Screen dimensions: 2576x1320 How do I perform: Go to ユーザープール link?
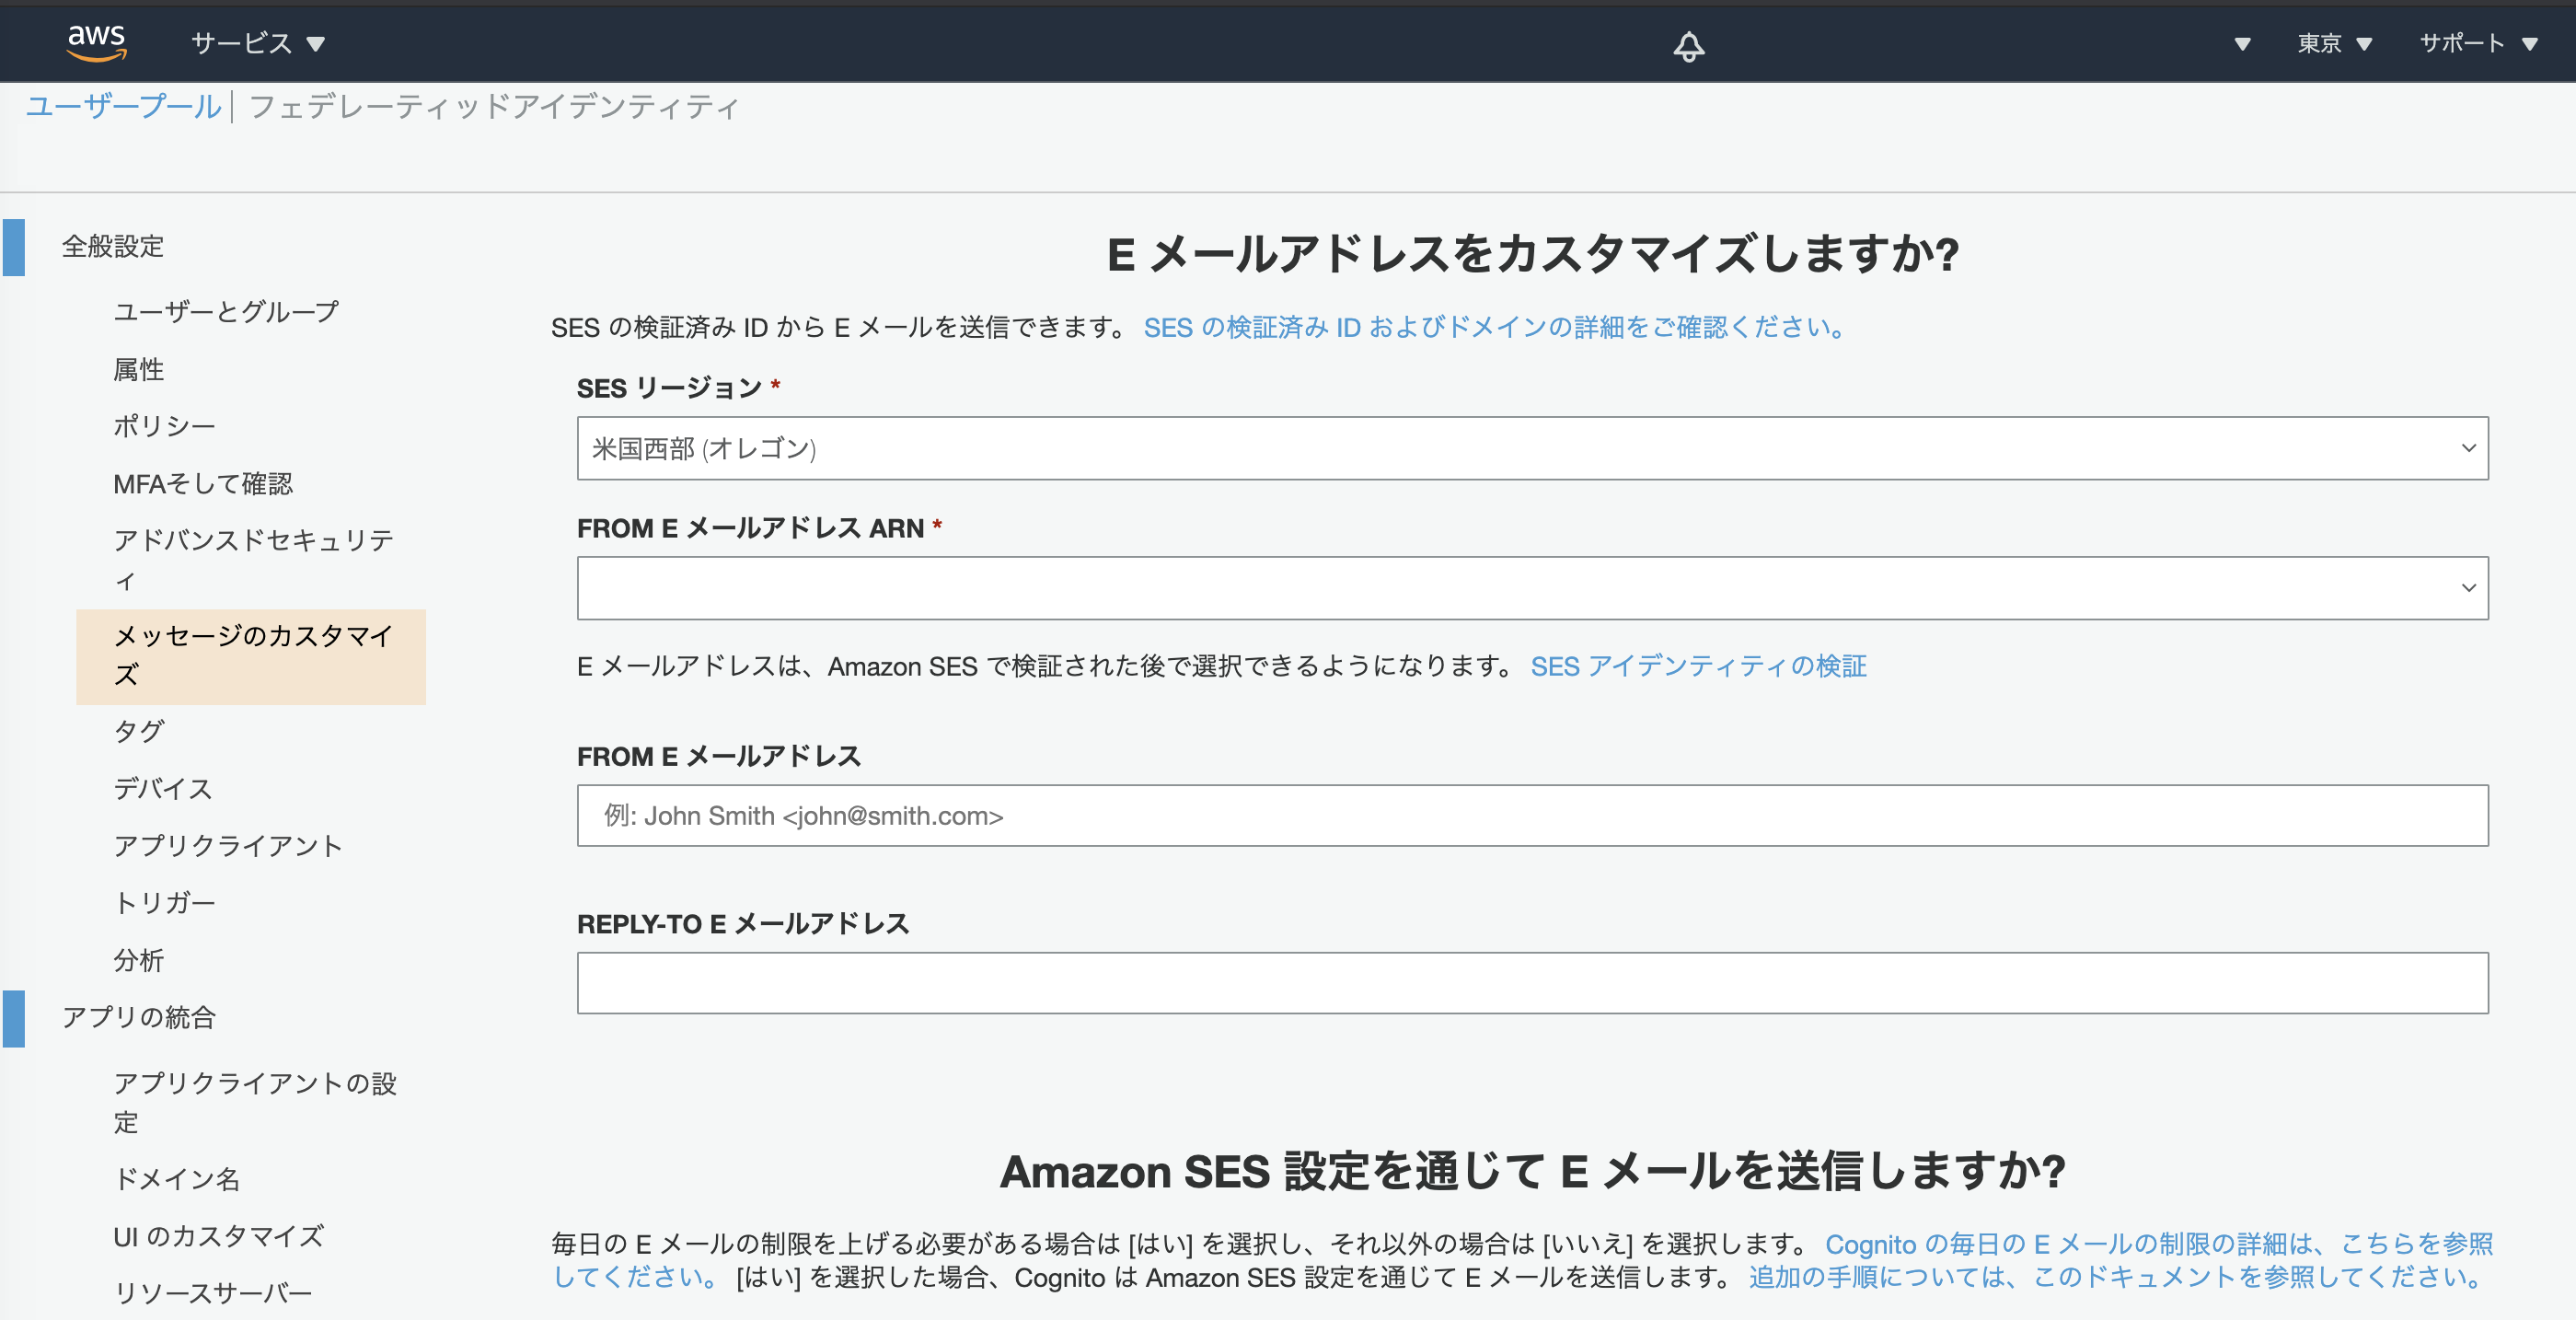[x=123, y=106]
